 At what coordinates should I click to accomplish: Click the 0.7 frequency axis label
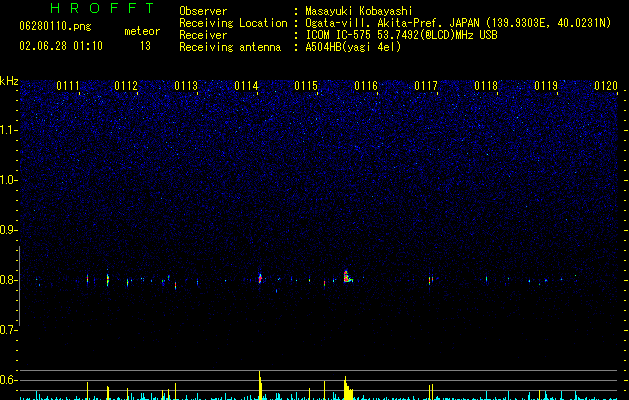point(9,330)
